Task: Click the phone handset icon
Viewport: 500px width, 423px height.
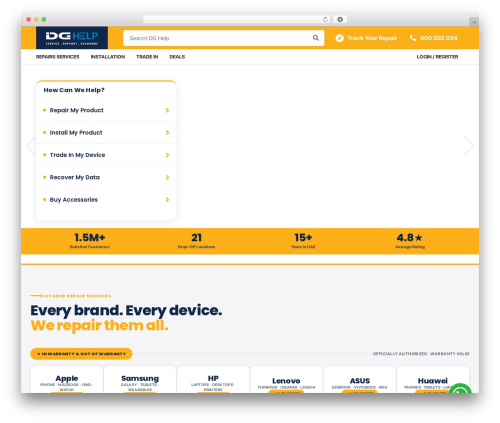Action: coord(413,38)
